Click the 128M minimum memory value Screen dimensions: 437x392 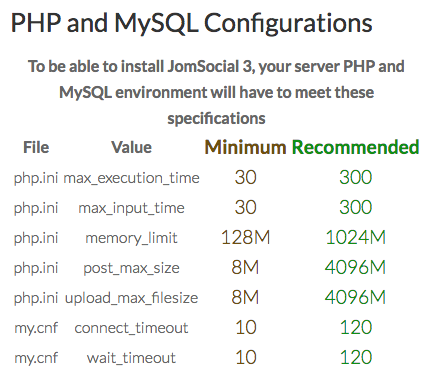click(245, 238)
